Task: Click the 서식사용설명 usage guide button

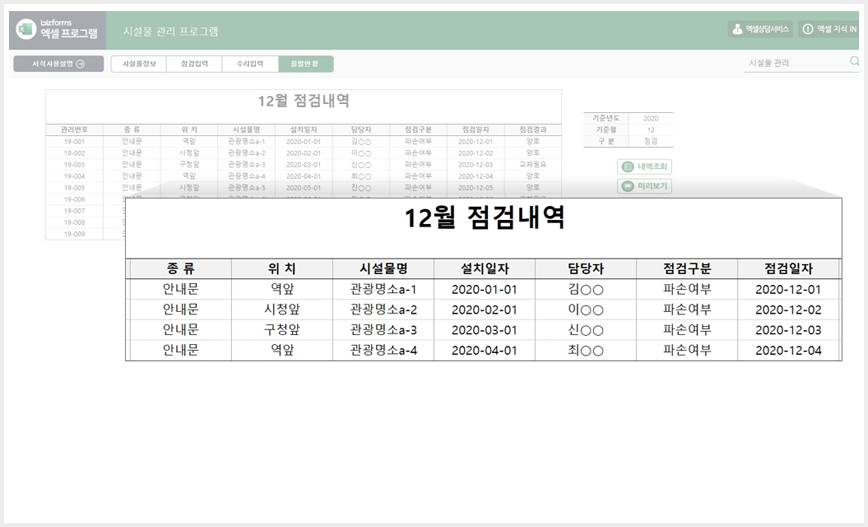Action: click(x=59, y=64)
